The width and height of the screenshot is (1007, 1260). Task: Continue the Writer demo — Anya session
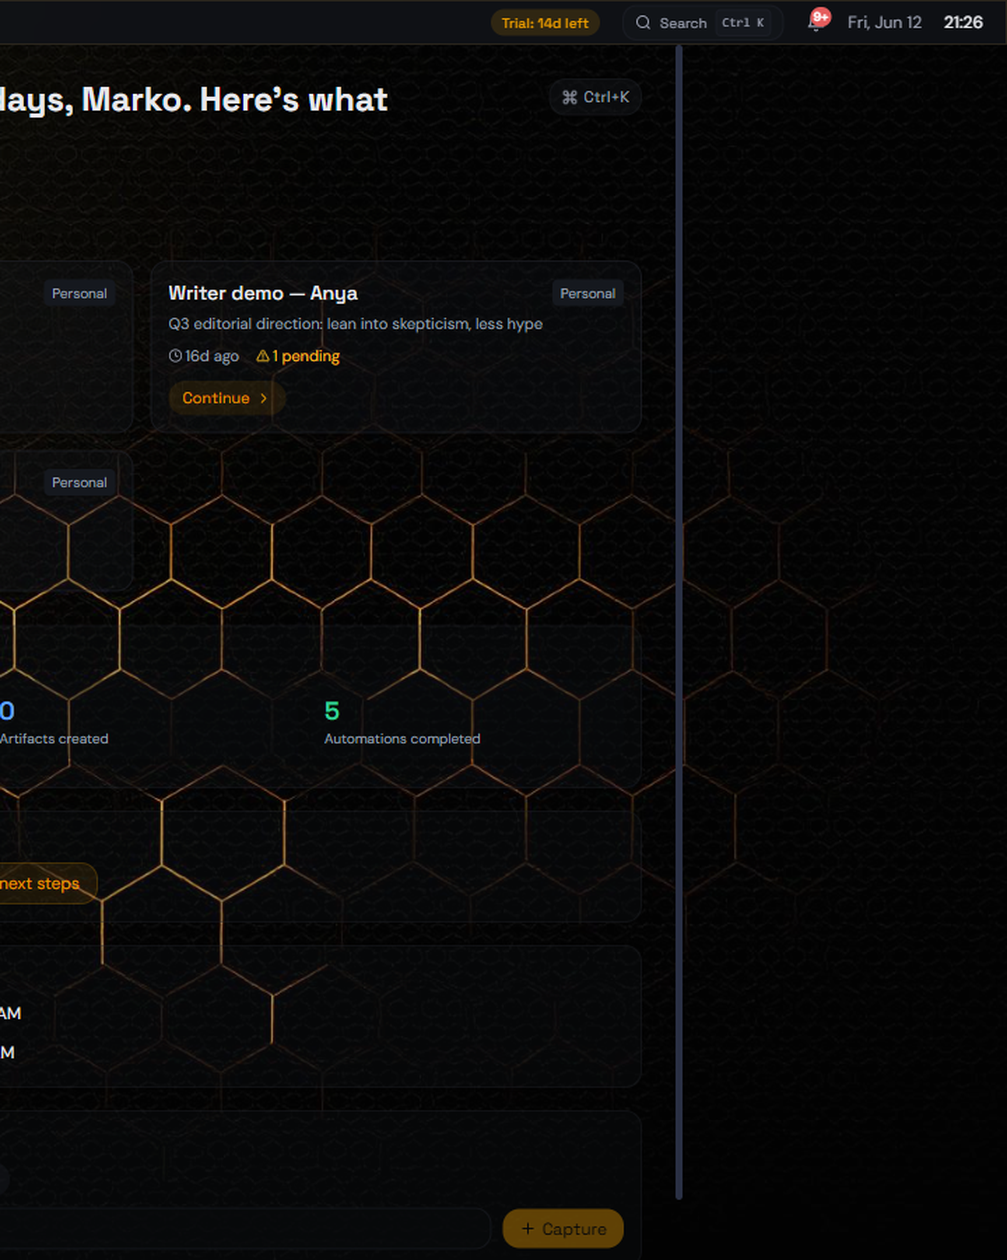point(227,398)
